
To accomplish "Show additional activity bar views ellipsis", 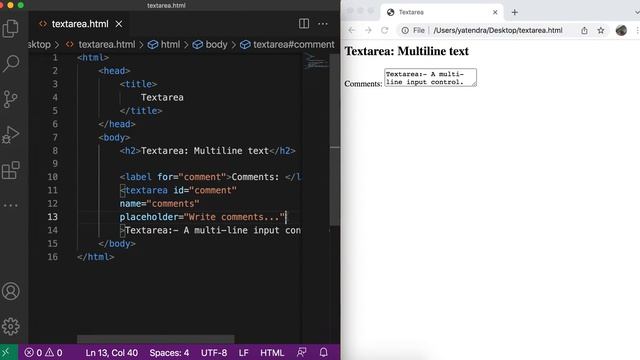I will pos(11,205).
